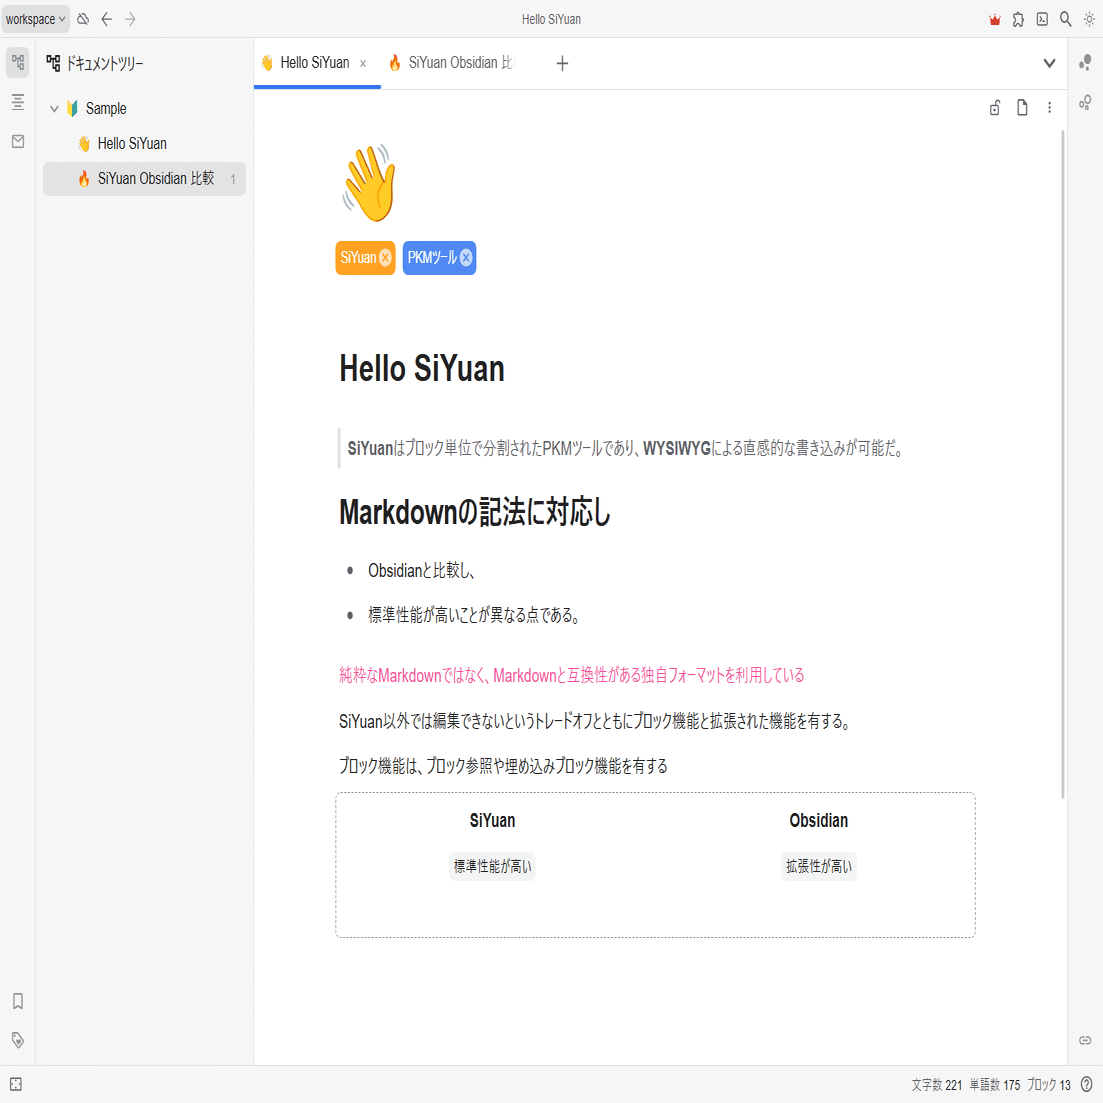Screen dimensions: 1103x1103
Task: Remove the PKMツール tag with its x
Action: (x=466, y=257)
